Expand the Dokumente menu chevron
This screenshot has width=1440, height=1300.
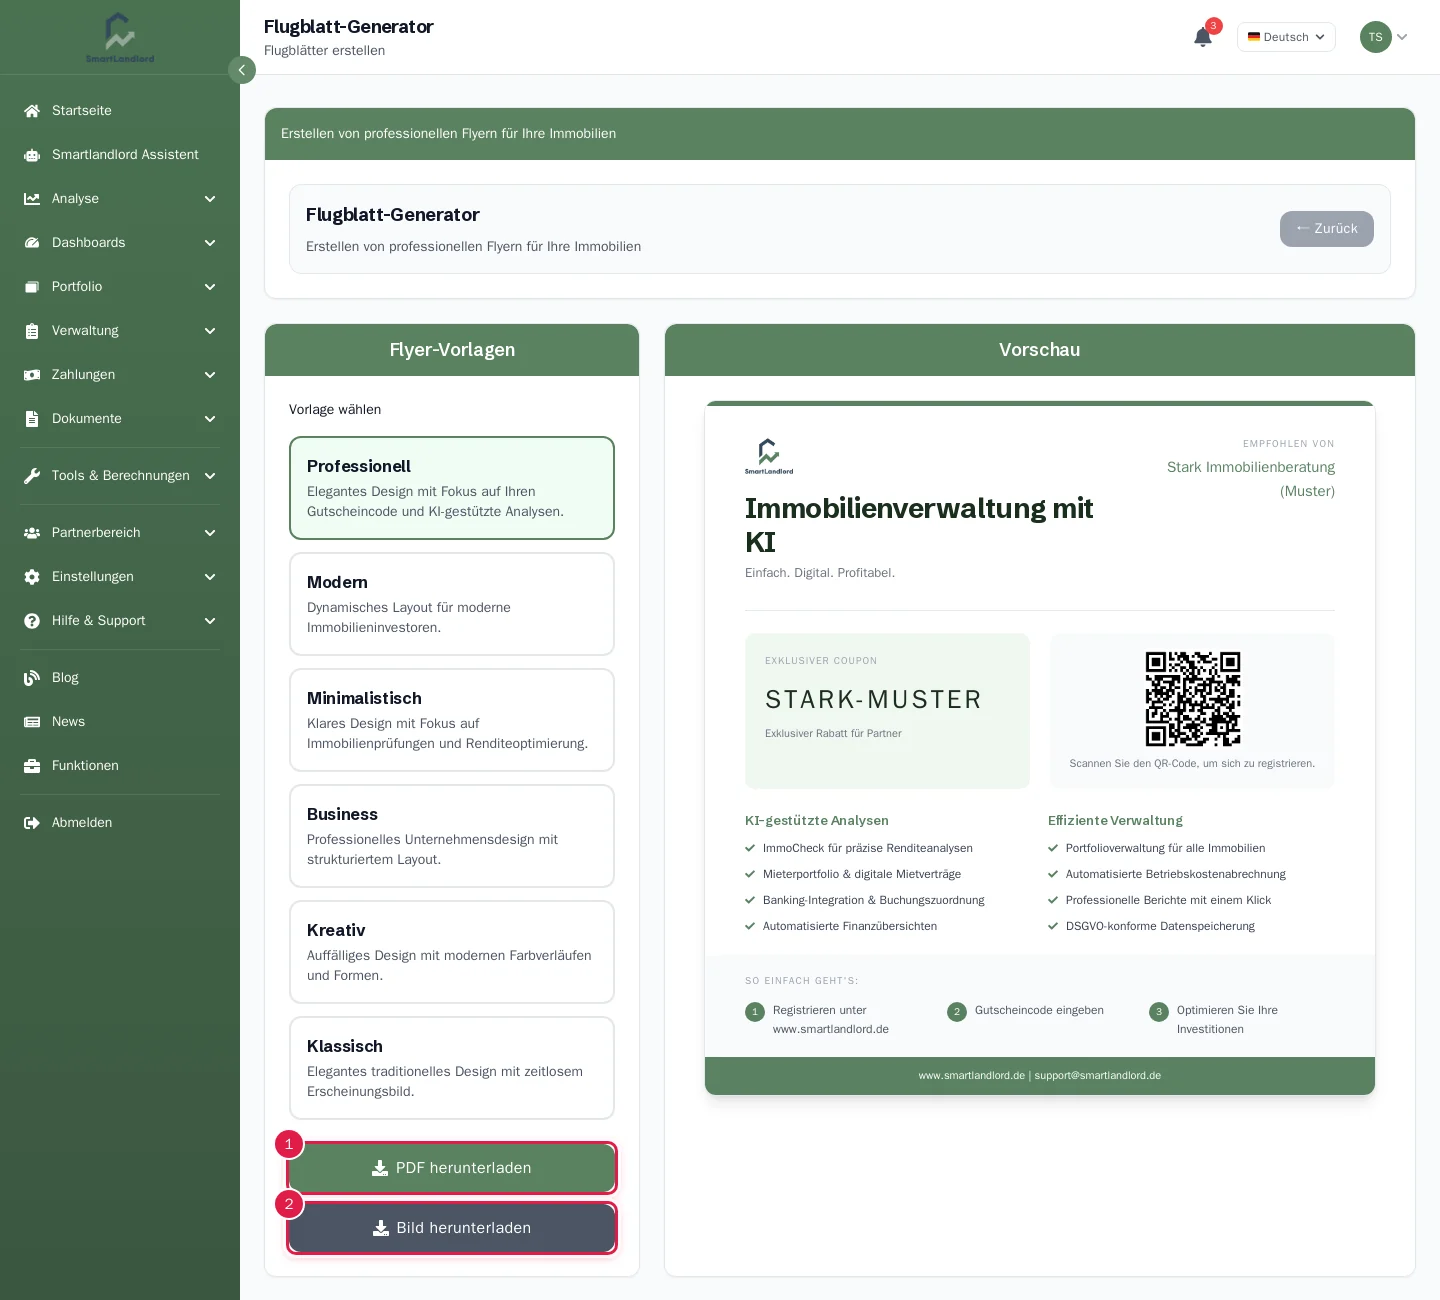tap(210, 419)
